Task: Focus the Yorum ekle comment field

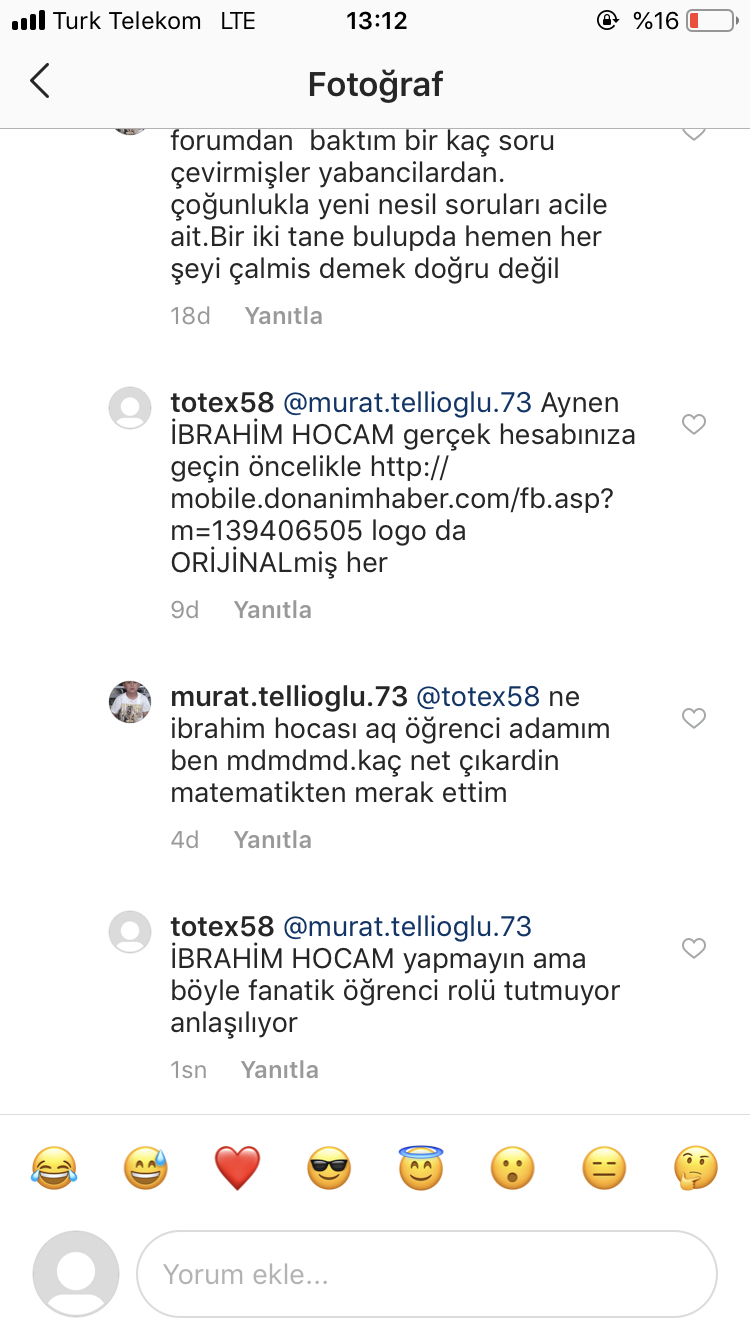Action: point(427,1274)
